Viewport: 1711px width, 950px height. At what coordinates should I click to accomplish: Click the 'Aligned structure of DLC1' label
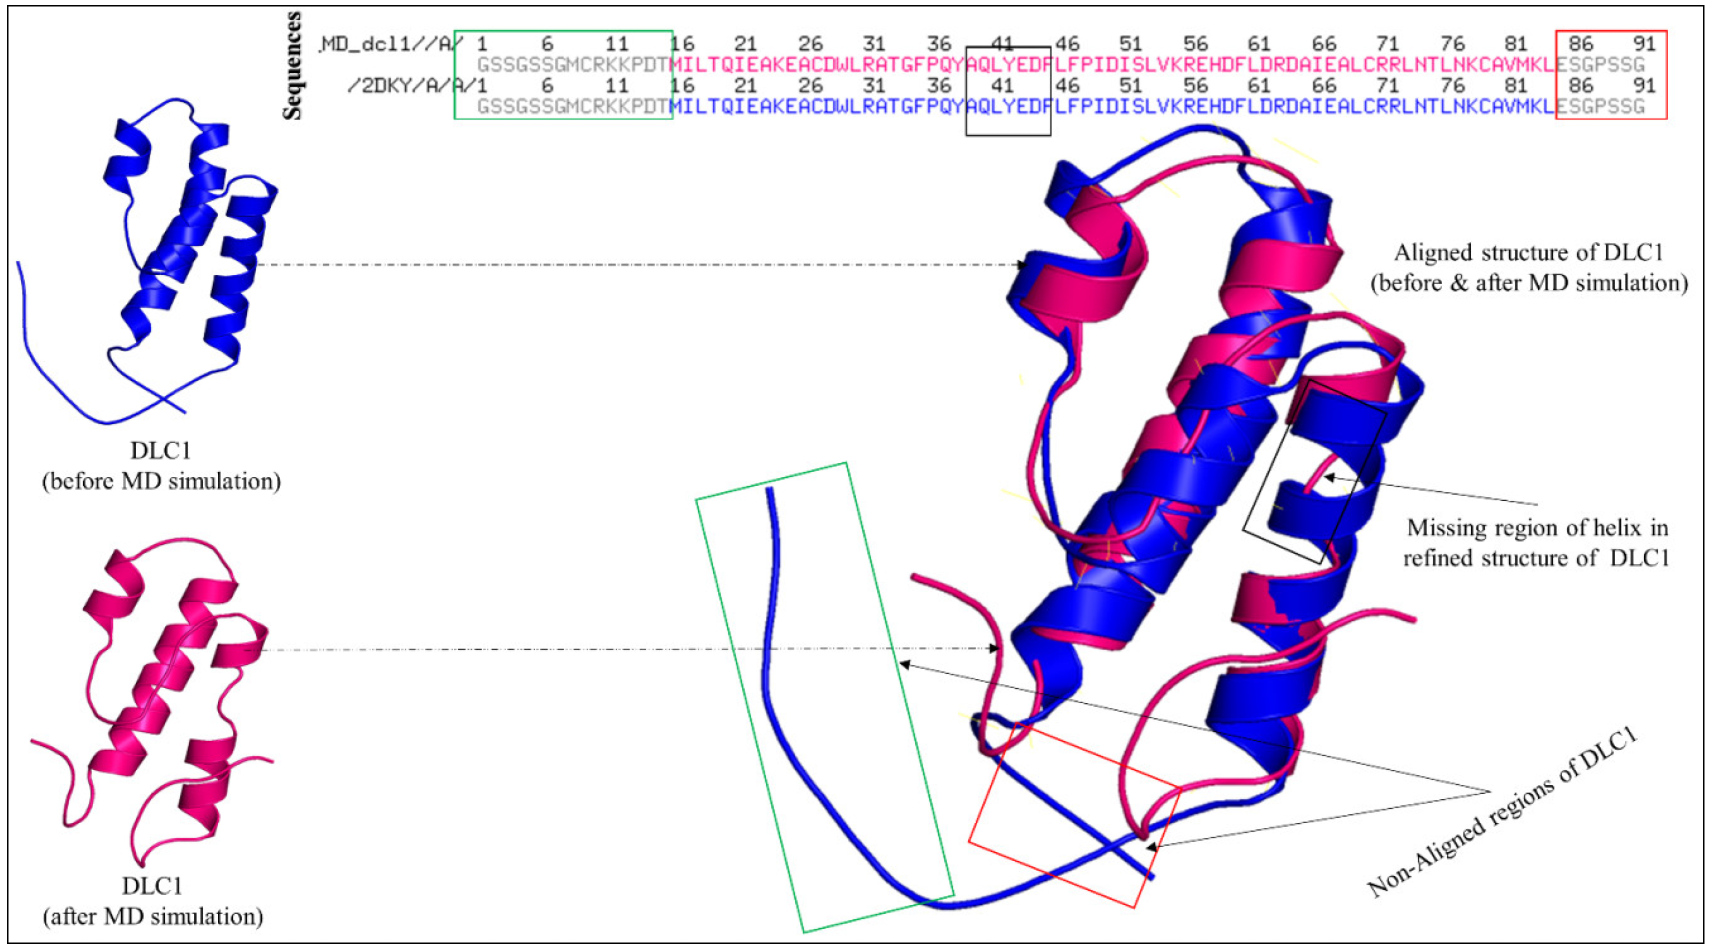(1528, 267)
